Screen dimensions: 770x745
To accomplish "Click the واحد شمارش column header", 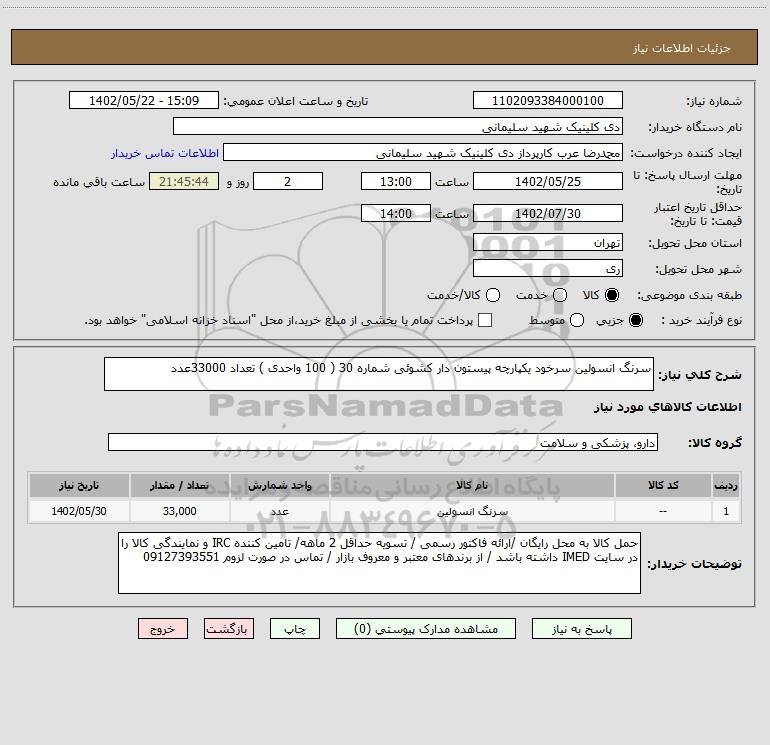I will pos(279,485).
